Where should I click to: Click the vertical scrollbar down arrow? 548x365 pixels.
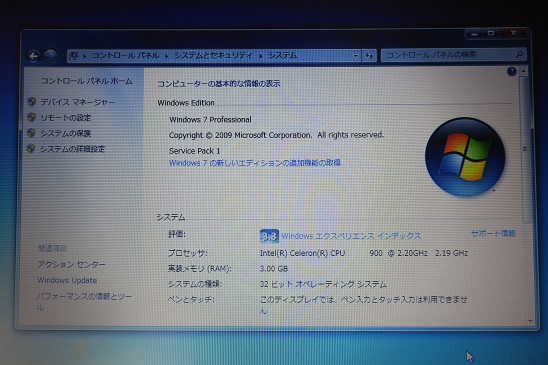[x=530, y=321]
